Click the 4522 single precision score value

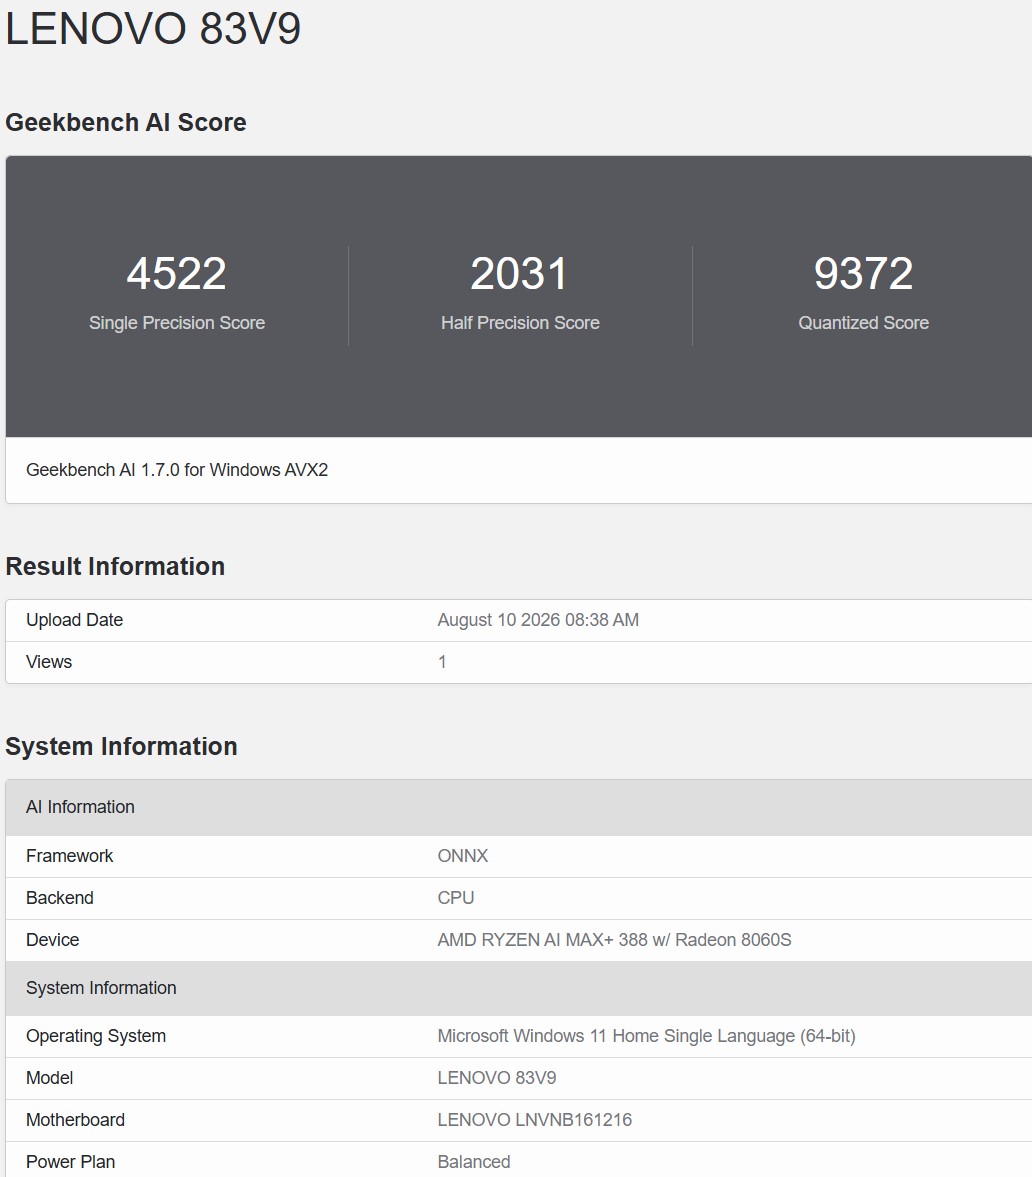[176, 273]
